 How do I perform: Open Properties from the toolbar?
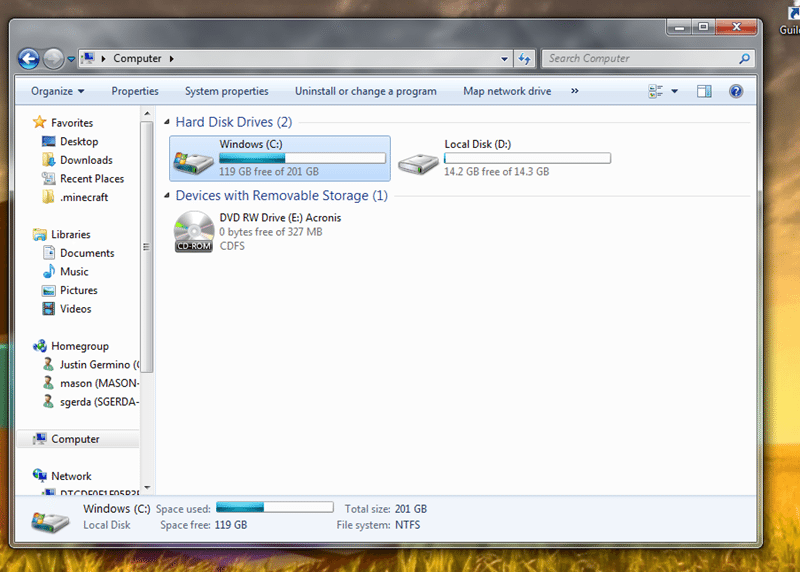(135, 91)
